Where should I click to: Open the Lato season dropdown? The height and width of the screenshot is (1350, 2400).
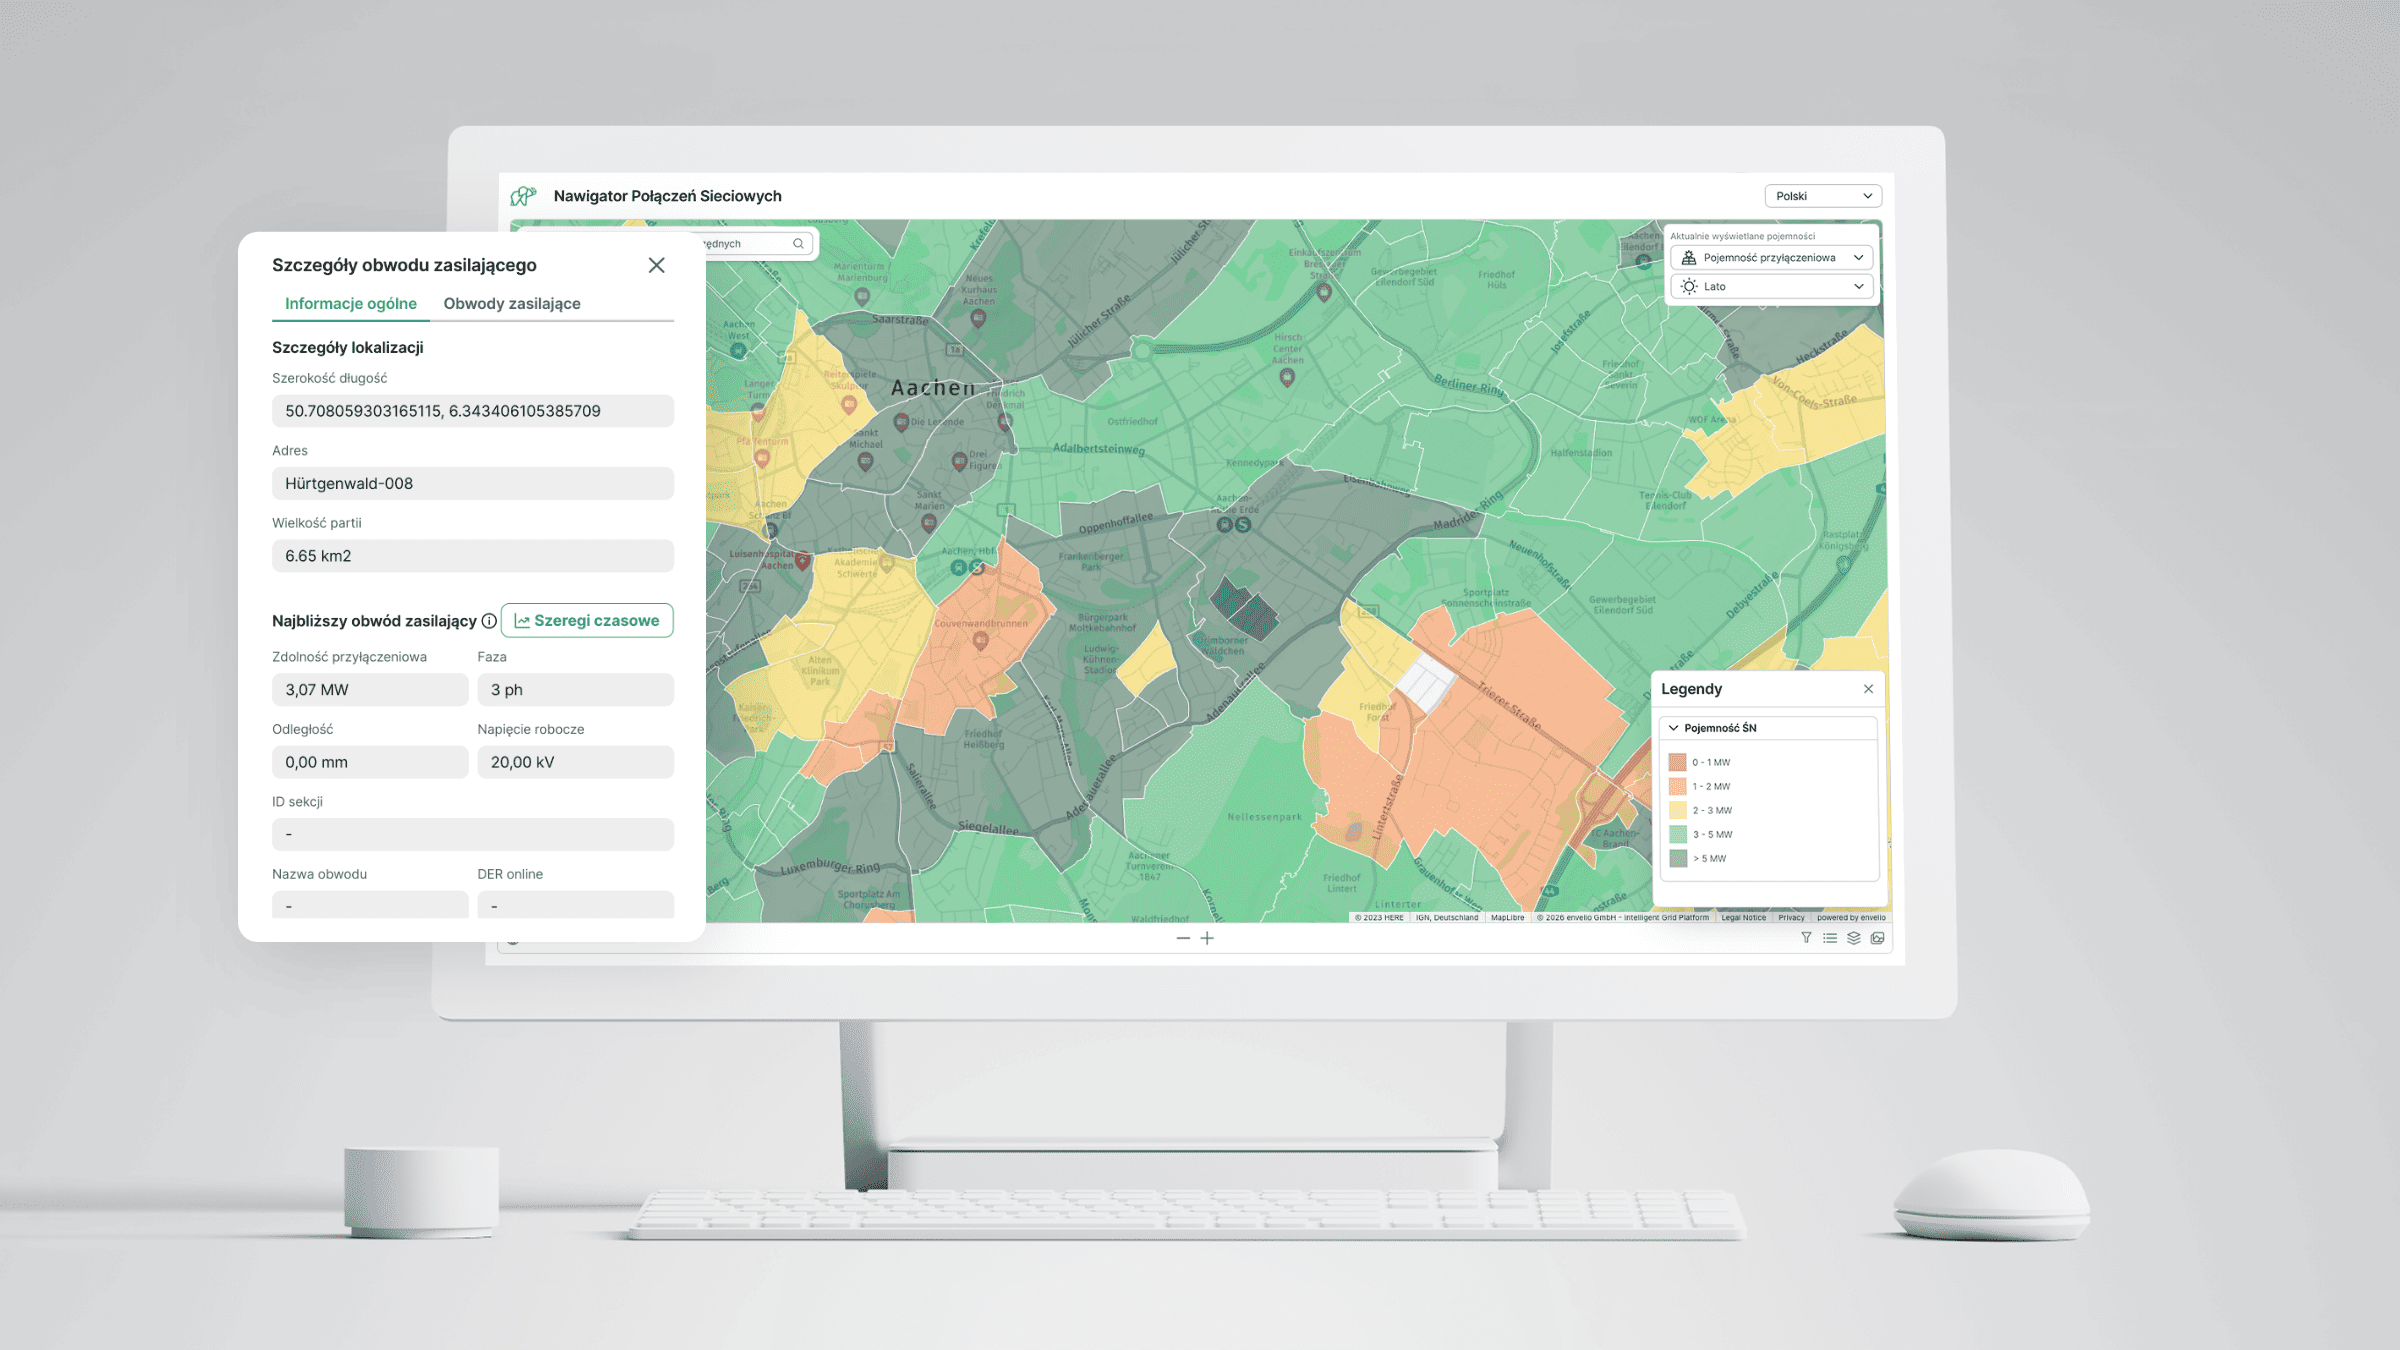tap(1771, 287)
